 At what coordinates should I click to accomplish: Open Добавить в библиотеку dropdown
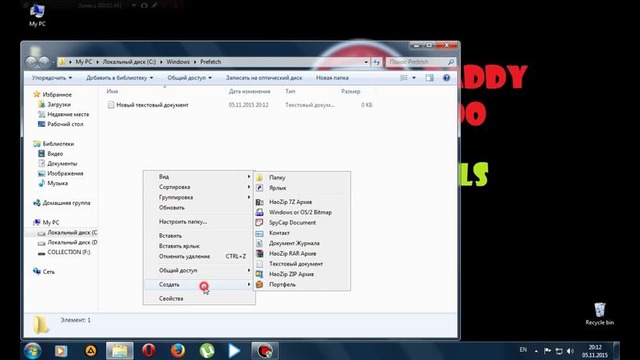119,78
